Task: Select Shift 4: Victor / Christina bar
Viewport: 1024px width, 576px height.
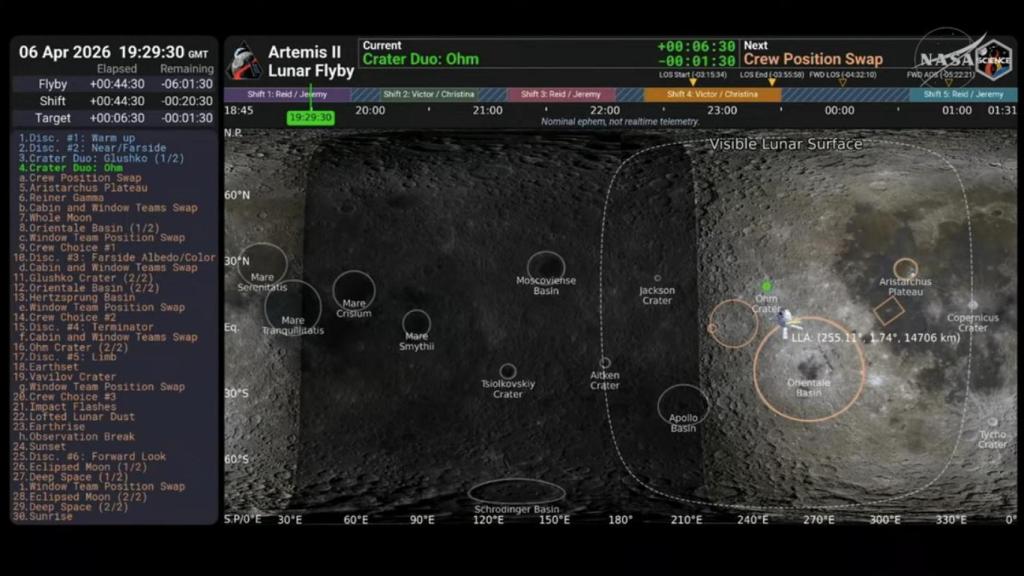Action: (x=712, y=94)
